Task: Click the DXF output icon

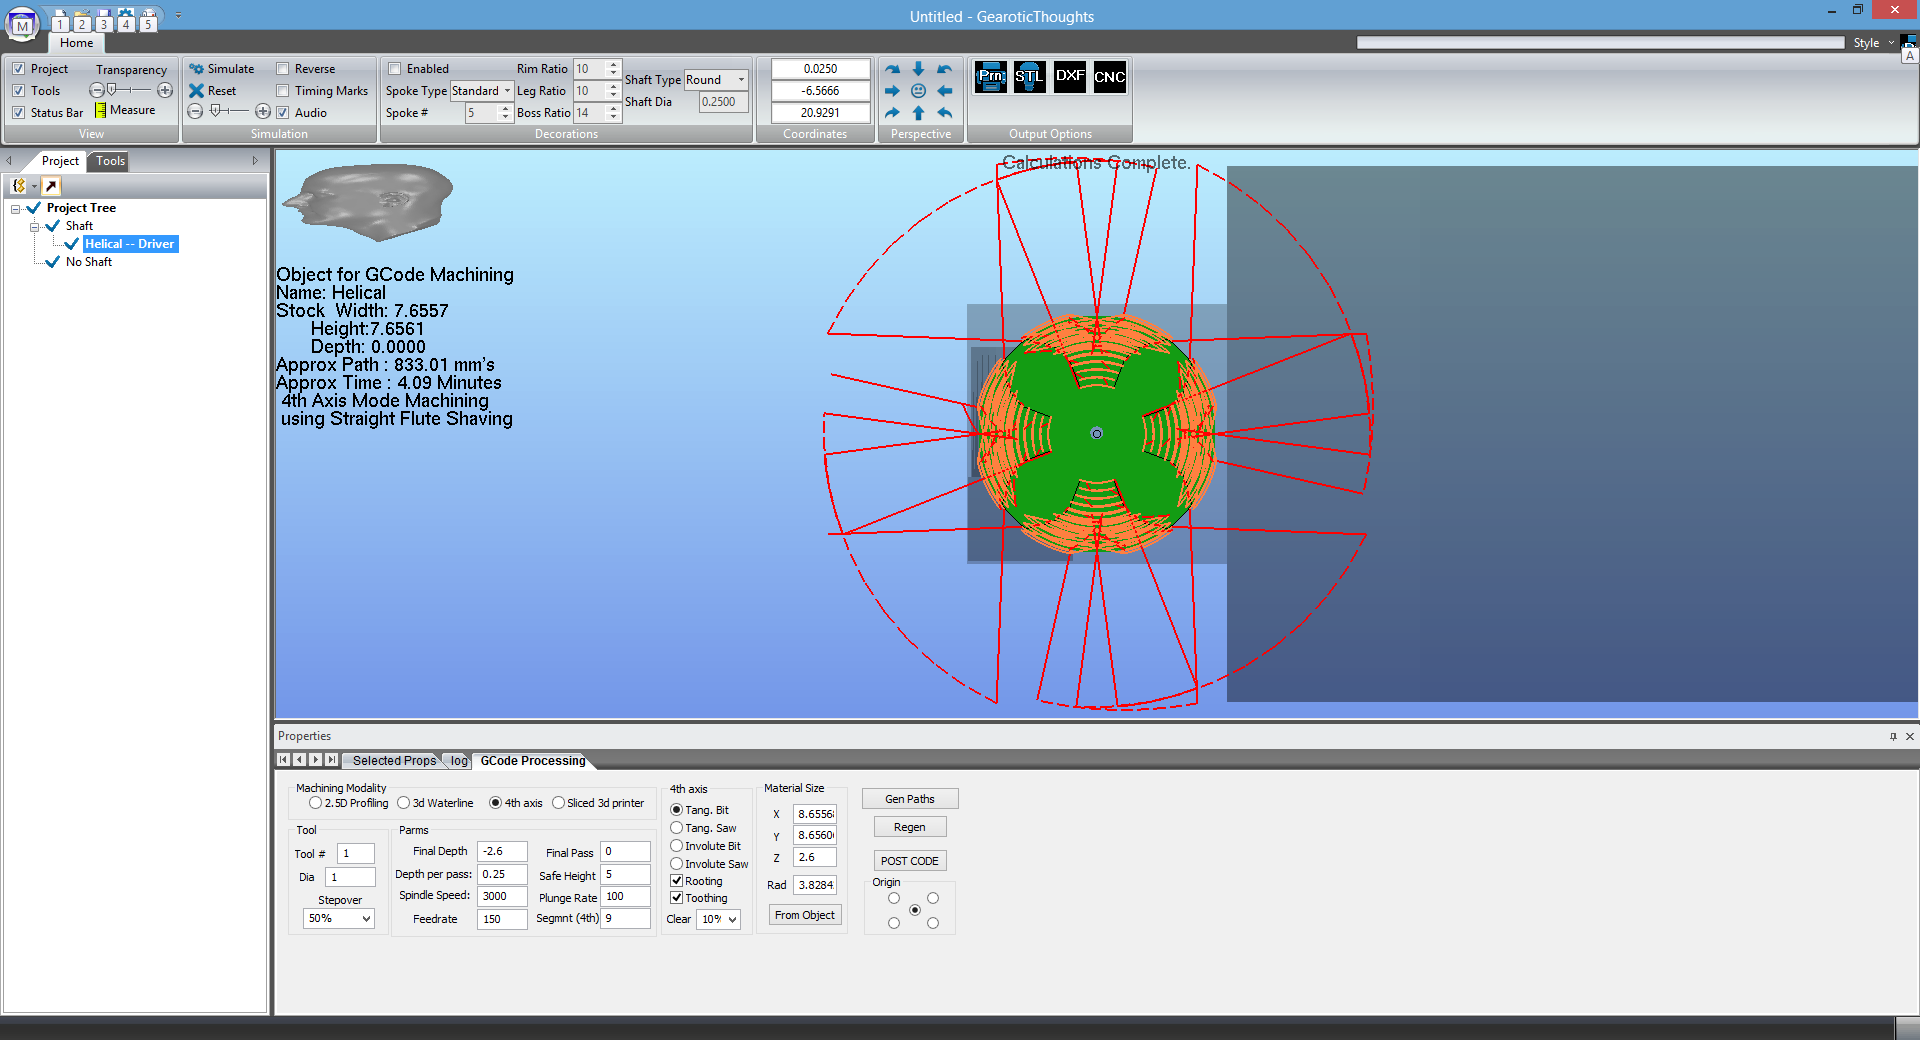Action: (x=1069, y=77)
